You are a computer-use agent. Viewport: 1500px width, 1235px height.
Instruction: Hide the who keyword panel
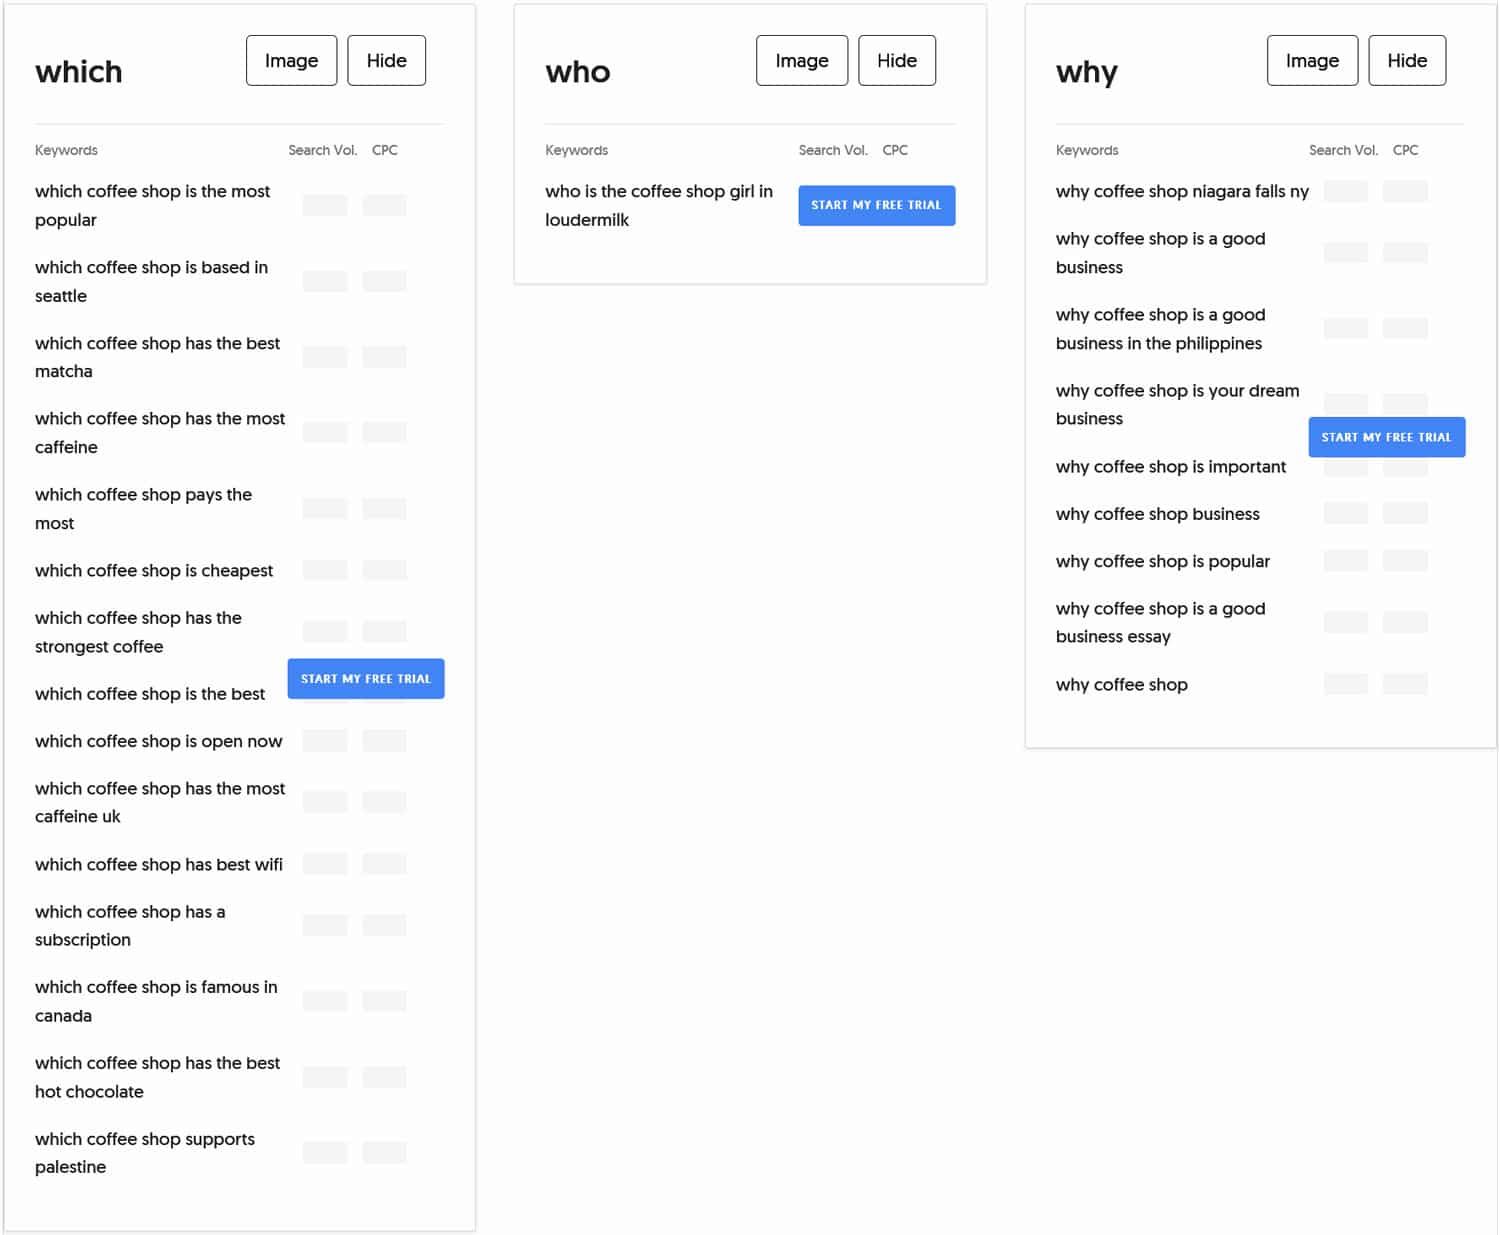click(896, 60)
